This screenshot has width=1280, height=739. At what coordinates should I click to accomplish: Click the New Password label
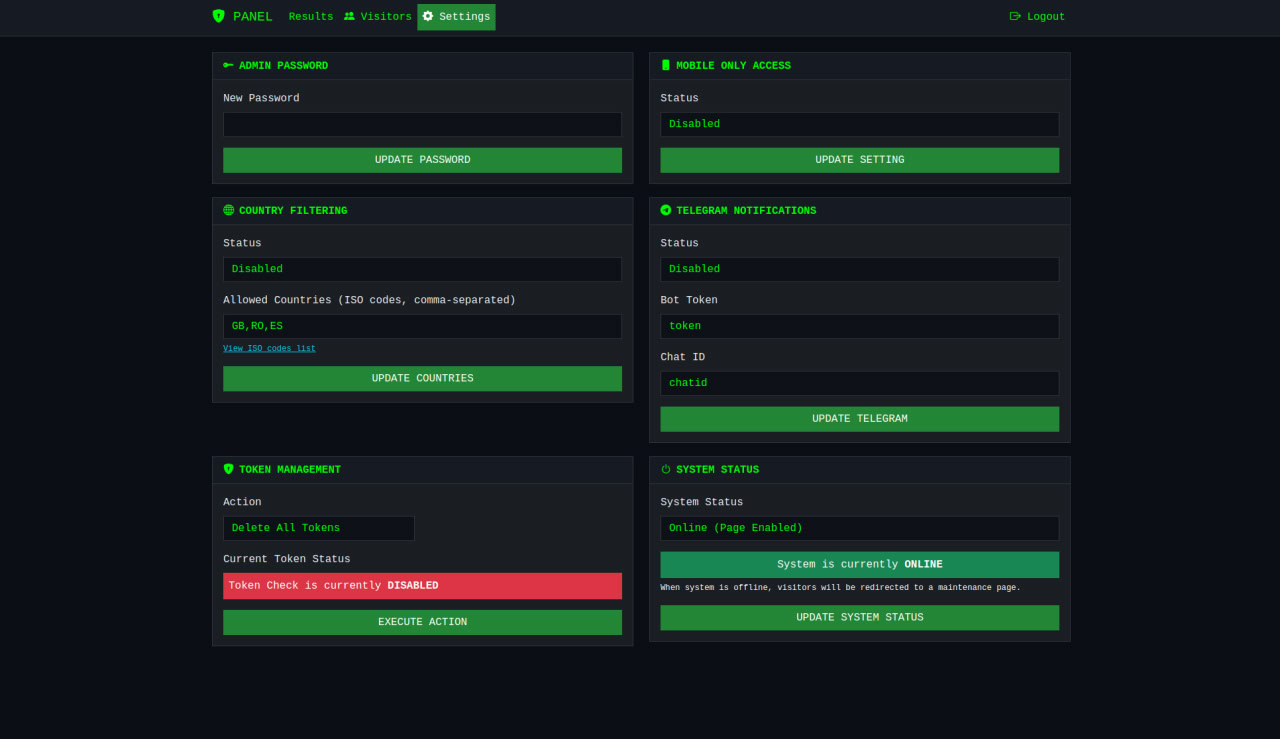pyautogui.click(x=261, y=98)
